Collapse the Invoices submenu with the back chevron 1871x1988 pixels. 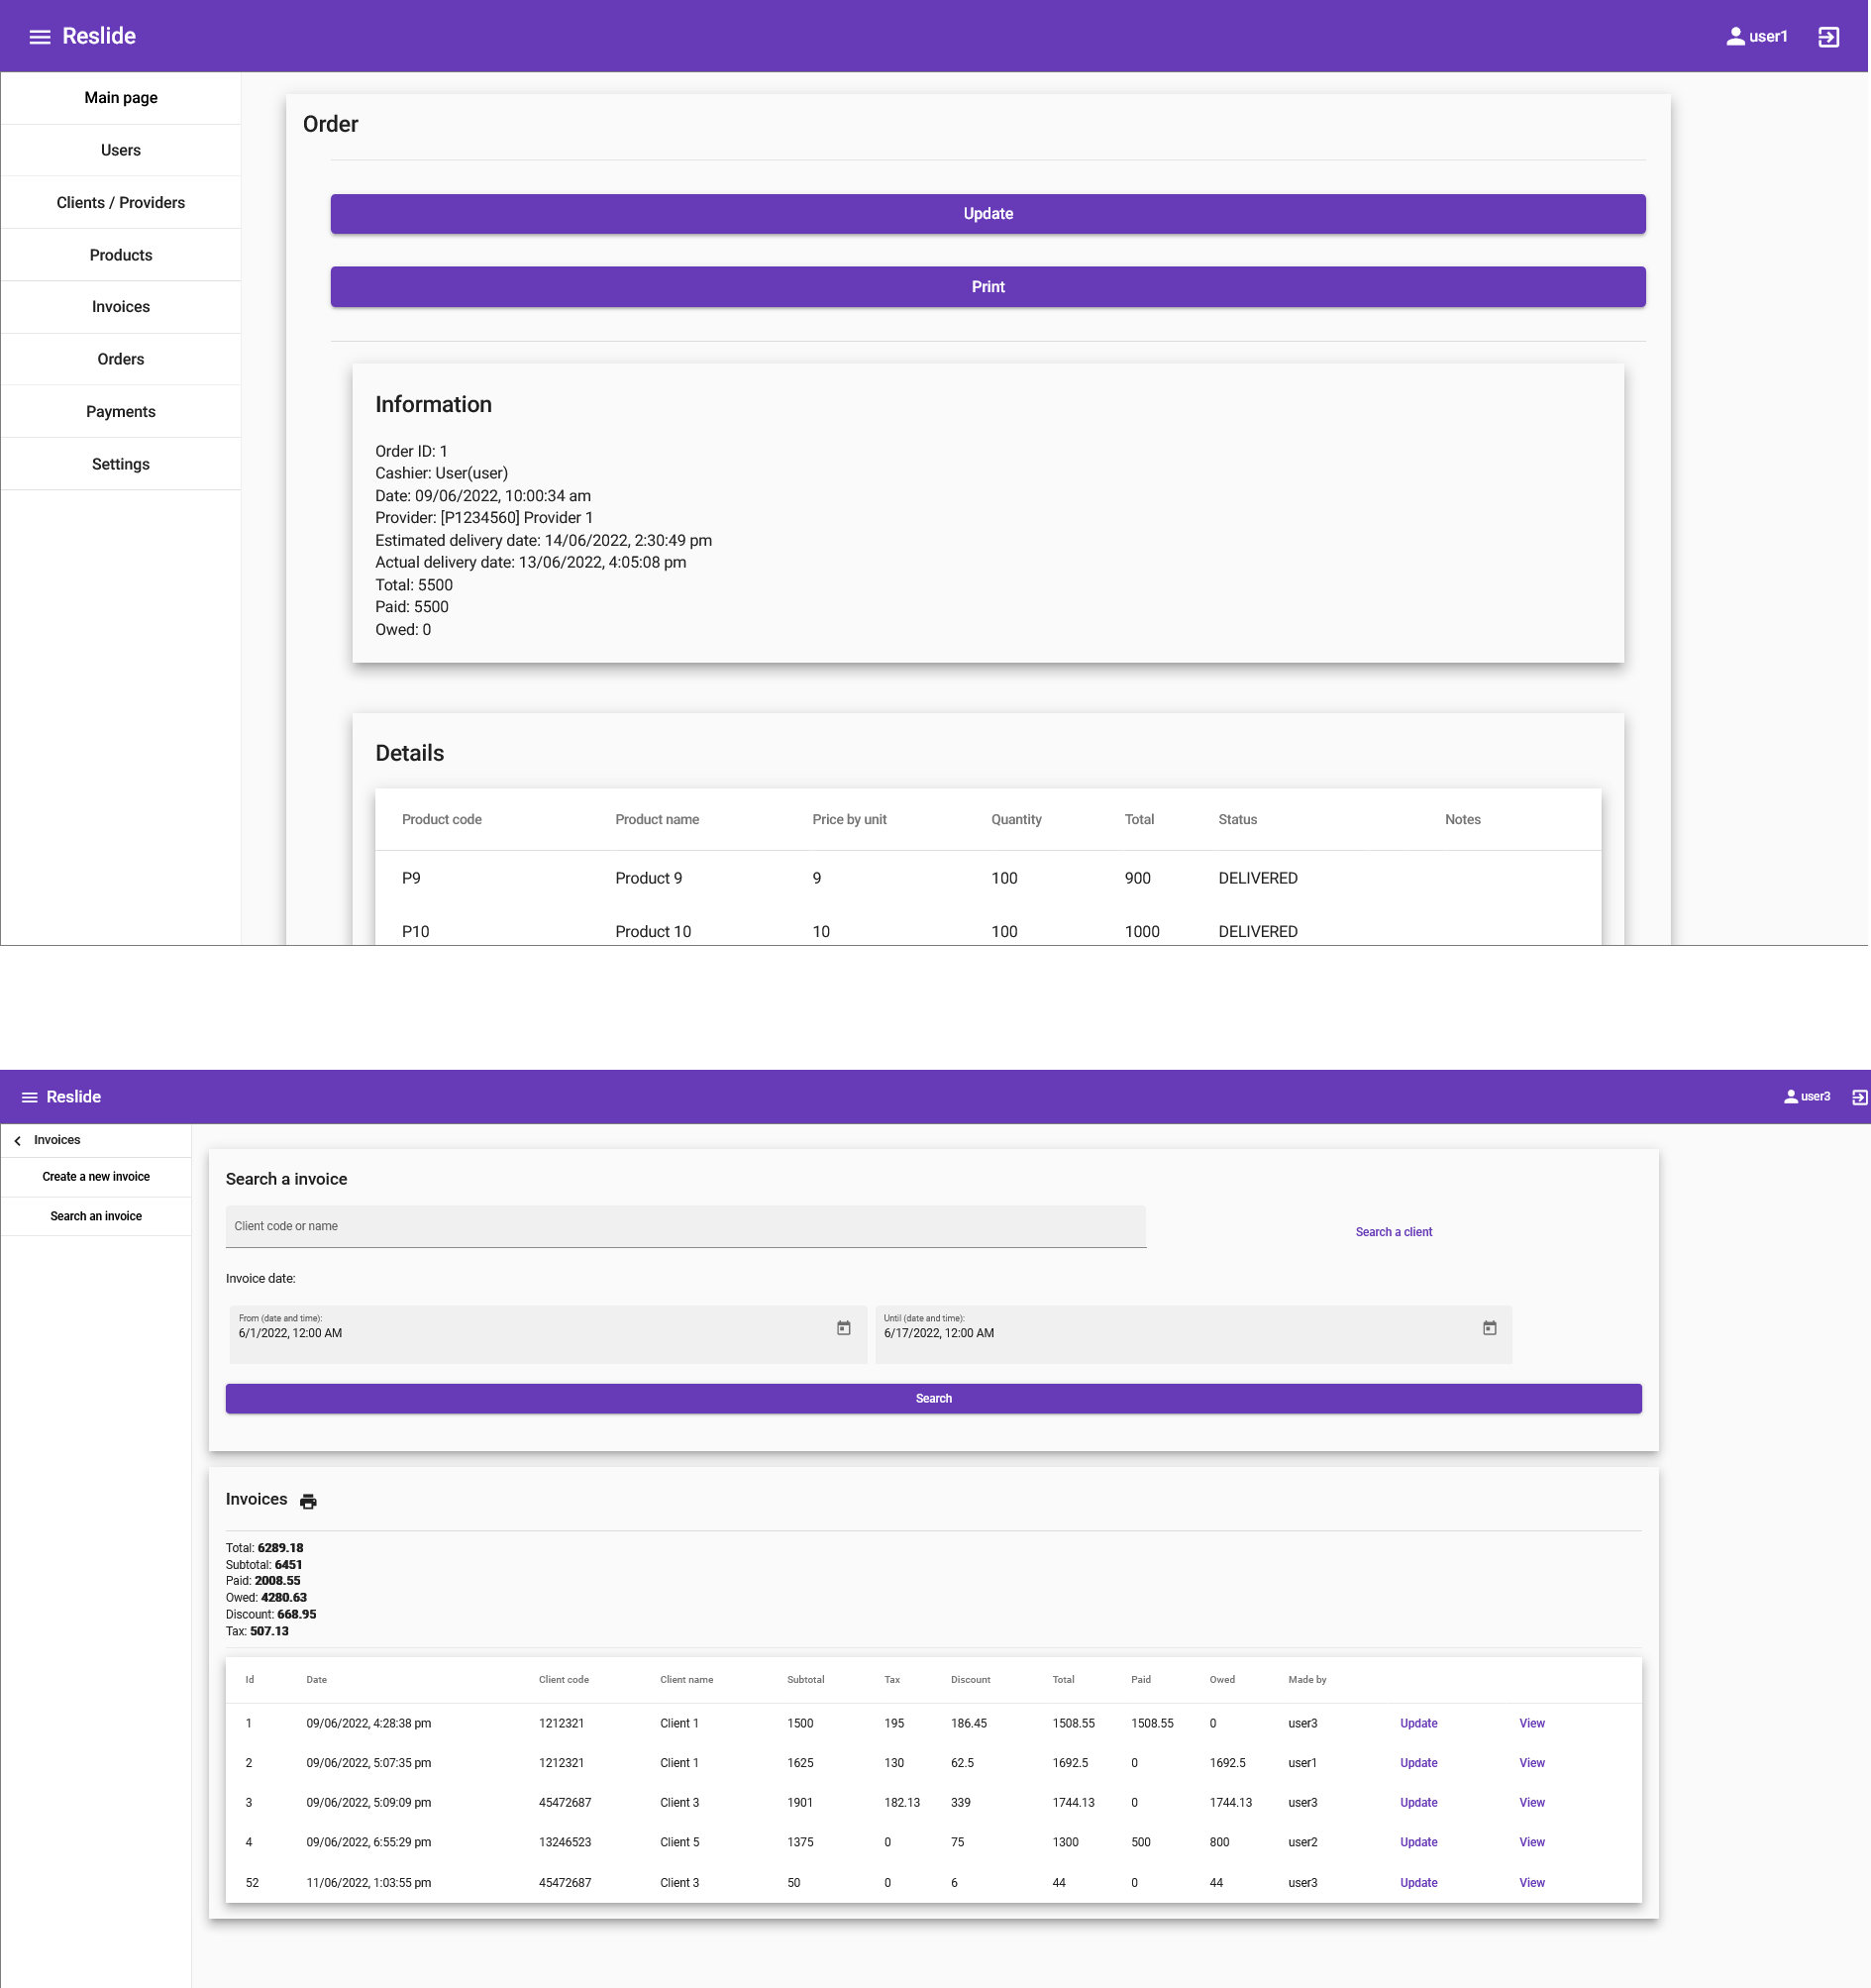pos(17,1140)
